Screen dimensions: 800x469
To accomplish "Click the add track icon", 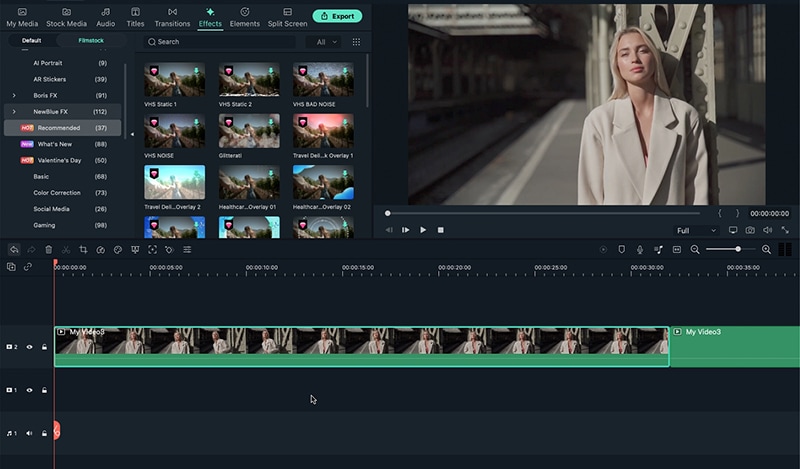I will point(11,267).
